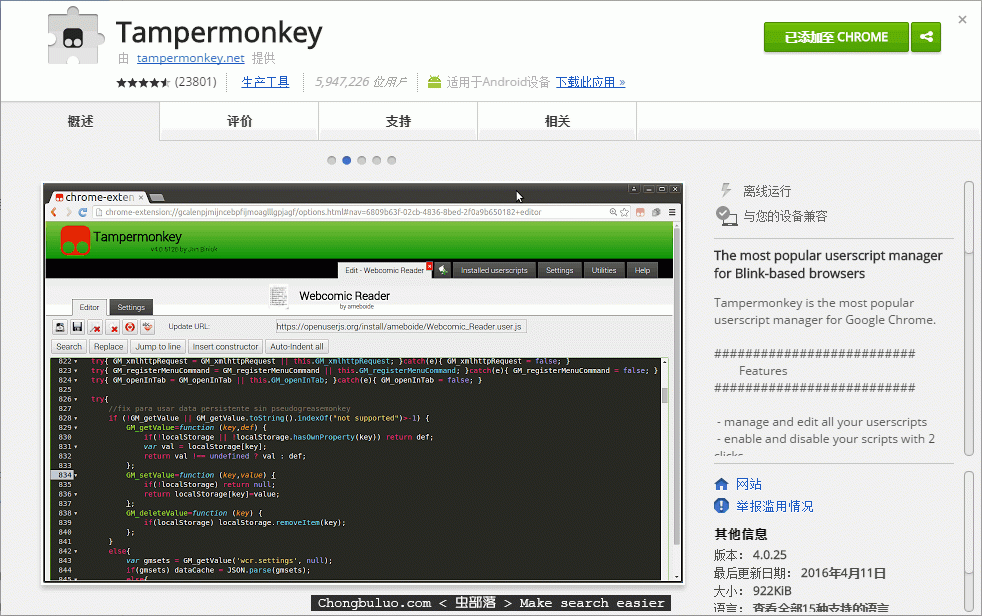Viewport: 982px width, 616px height.
Task: Select the third carousel dot
Action: [x=362, y=160]
